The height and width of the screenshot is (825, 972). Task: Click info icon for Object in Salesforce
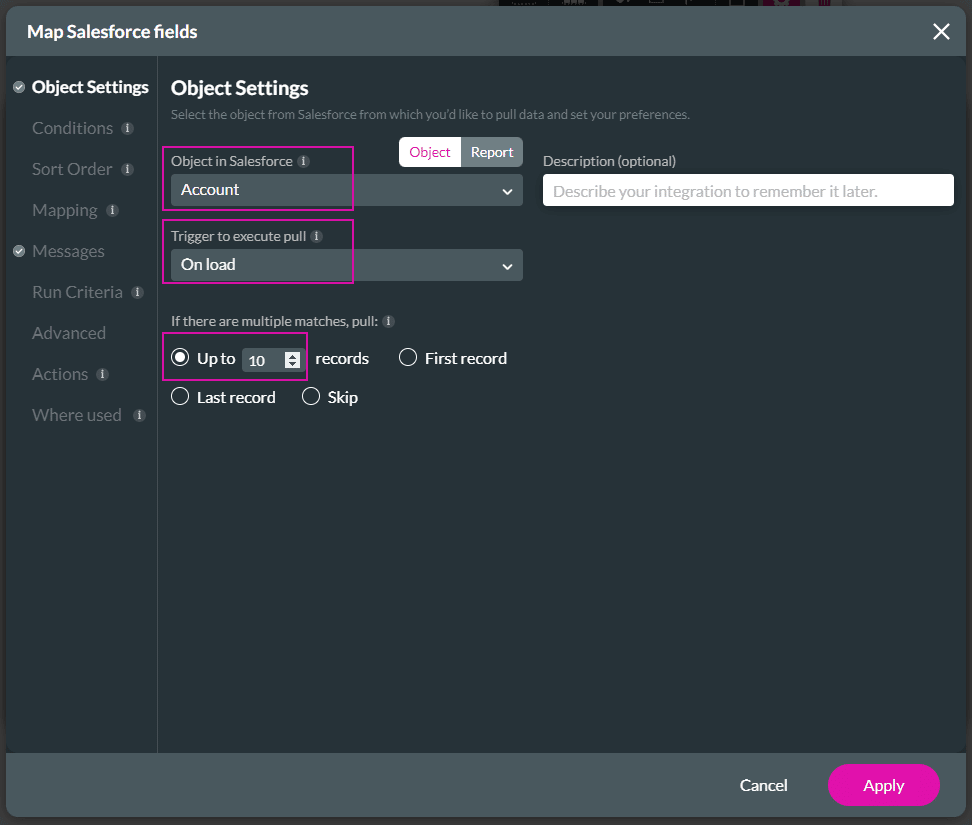click(303, 161)
